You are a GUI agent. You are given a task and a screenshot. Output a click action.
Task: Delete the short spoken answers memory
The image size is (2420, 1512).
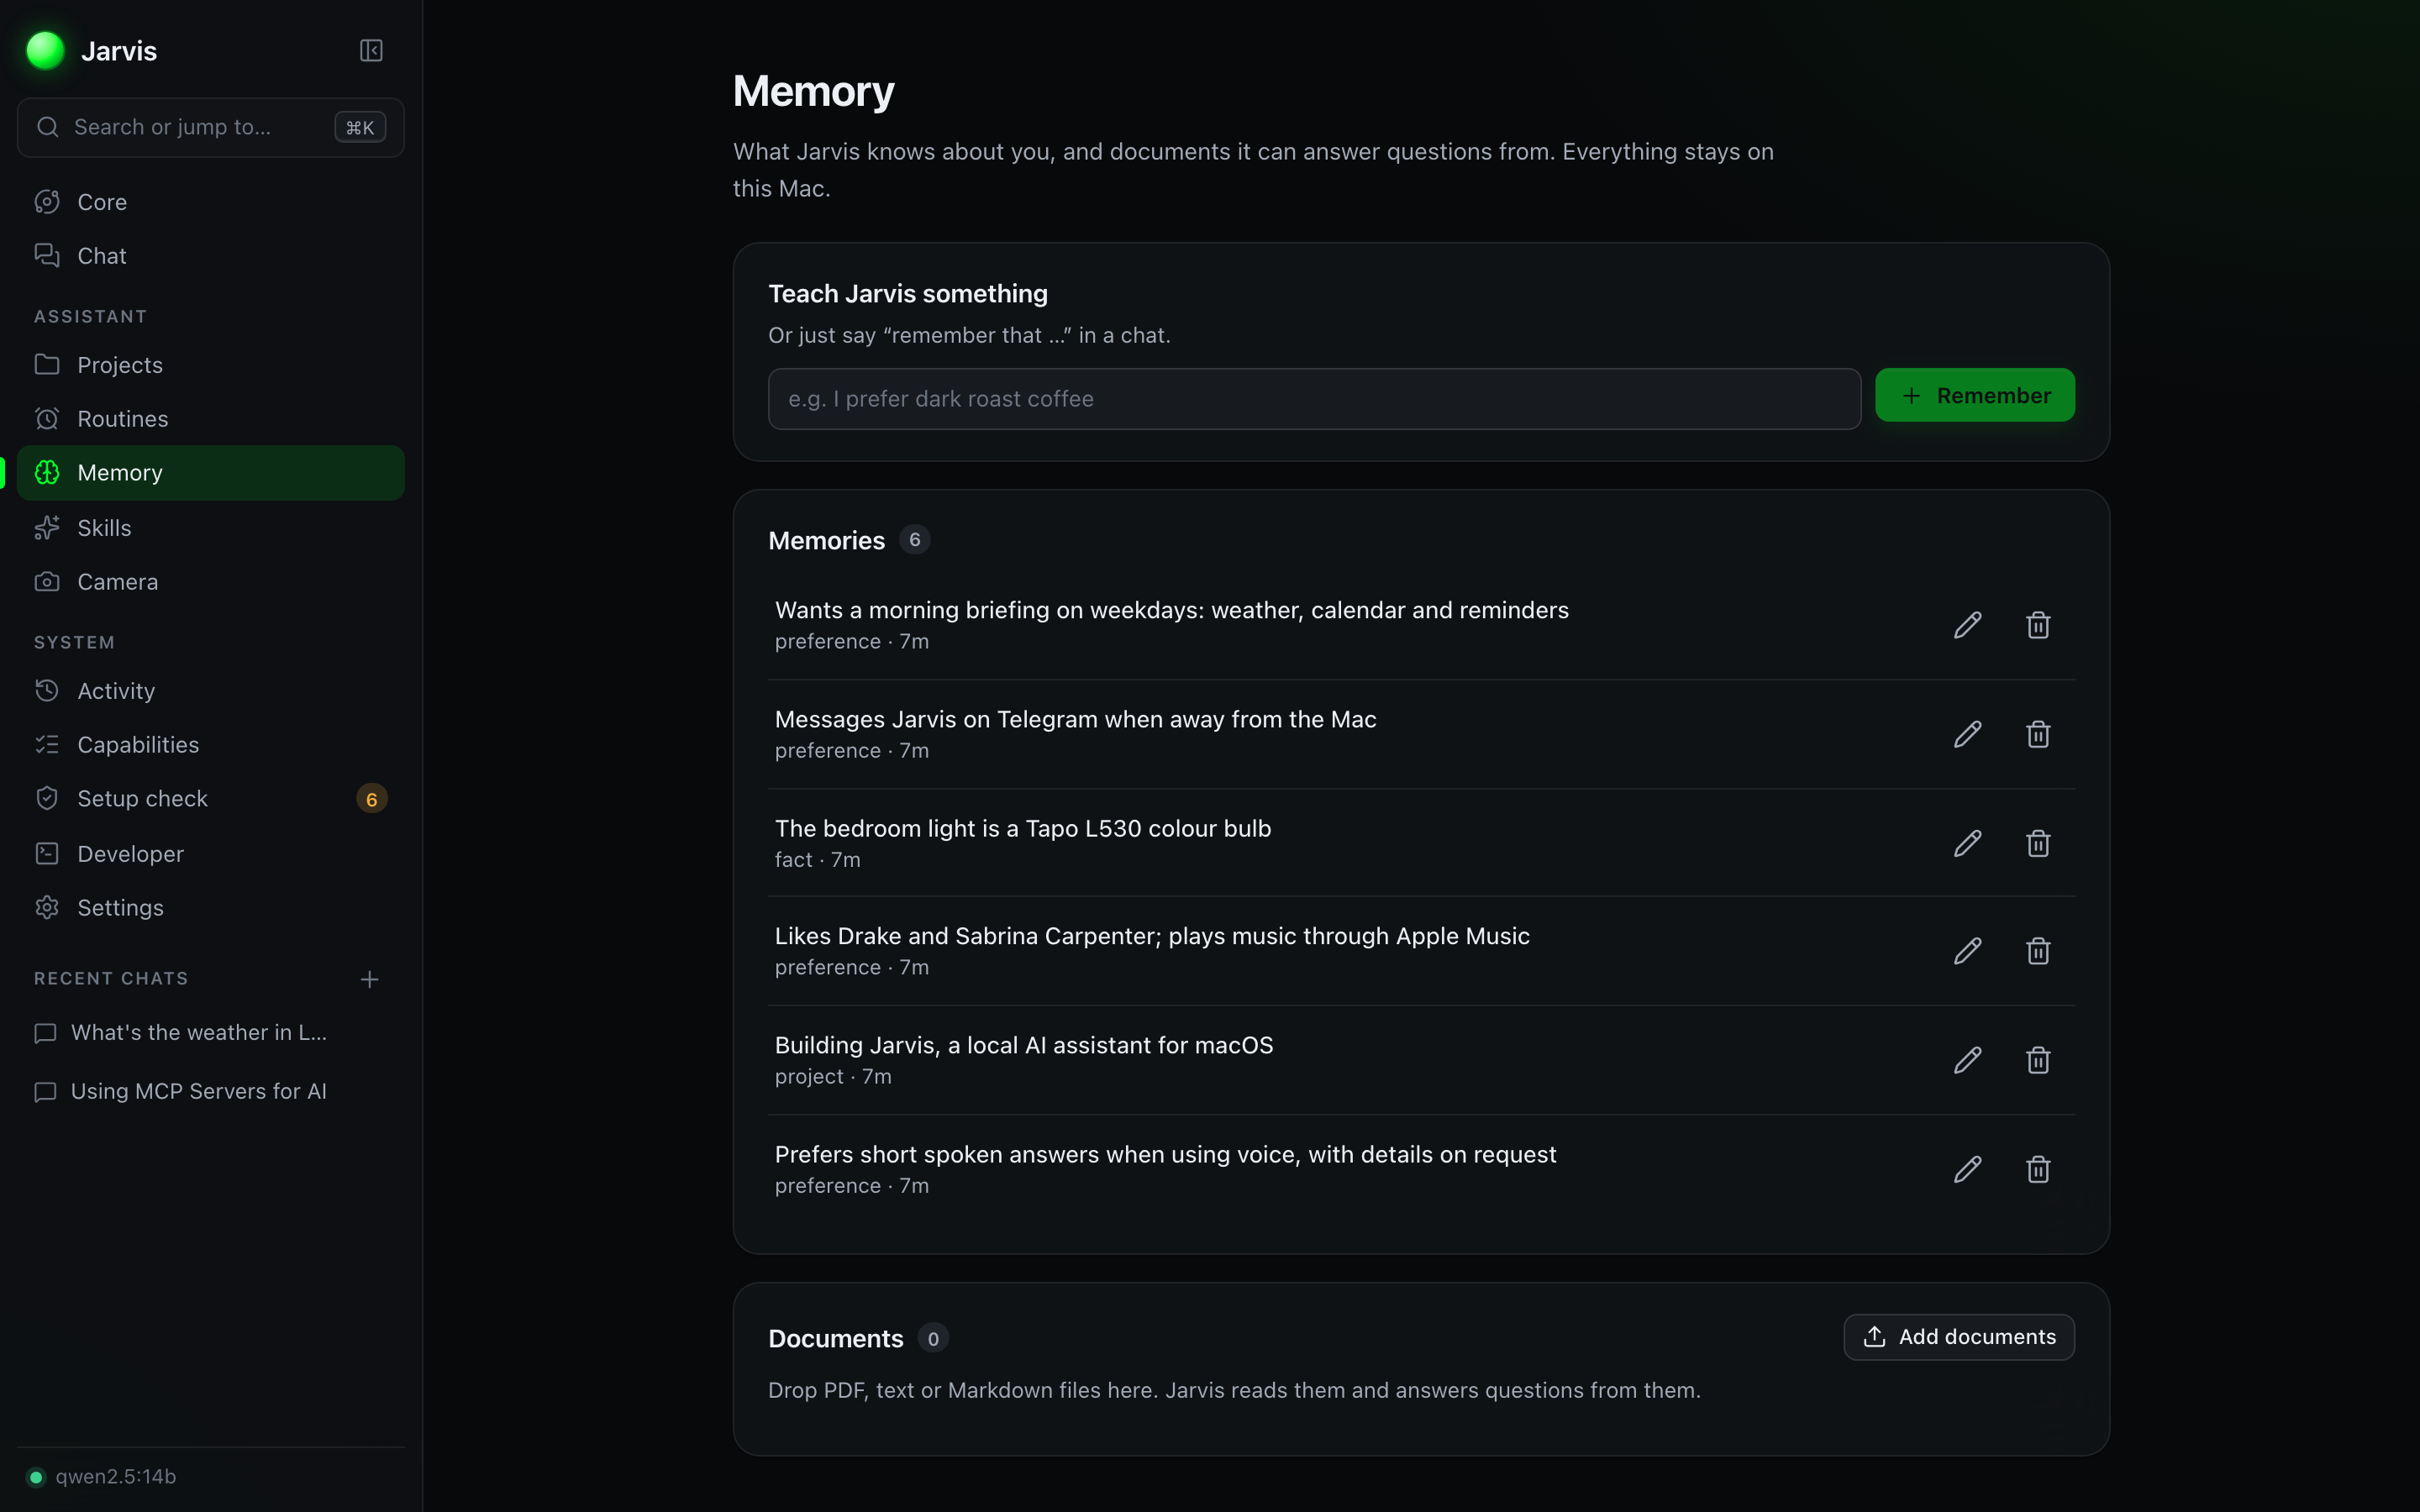coord(2038,1168)
